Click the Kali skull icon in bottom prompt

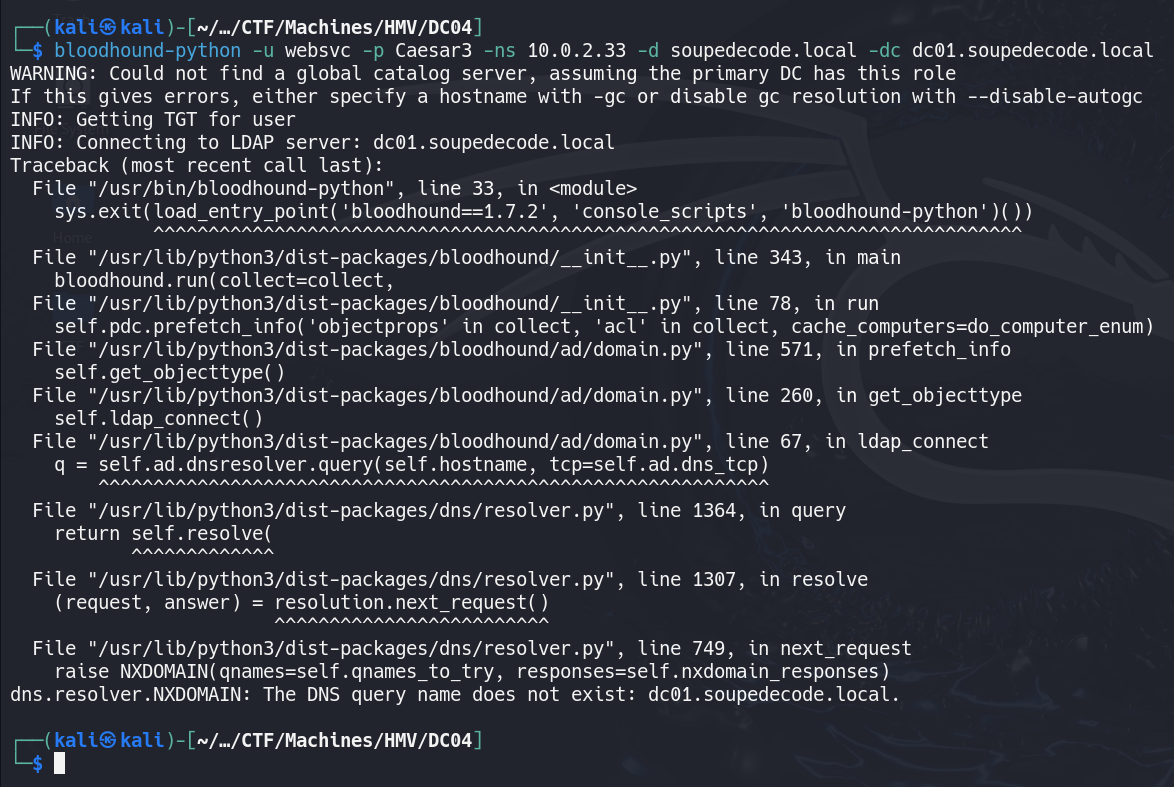point(108,740)
